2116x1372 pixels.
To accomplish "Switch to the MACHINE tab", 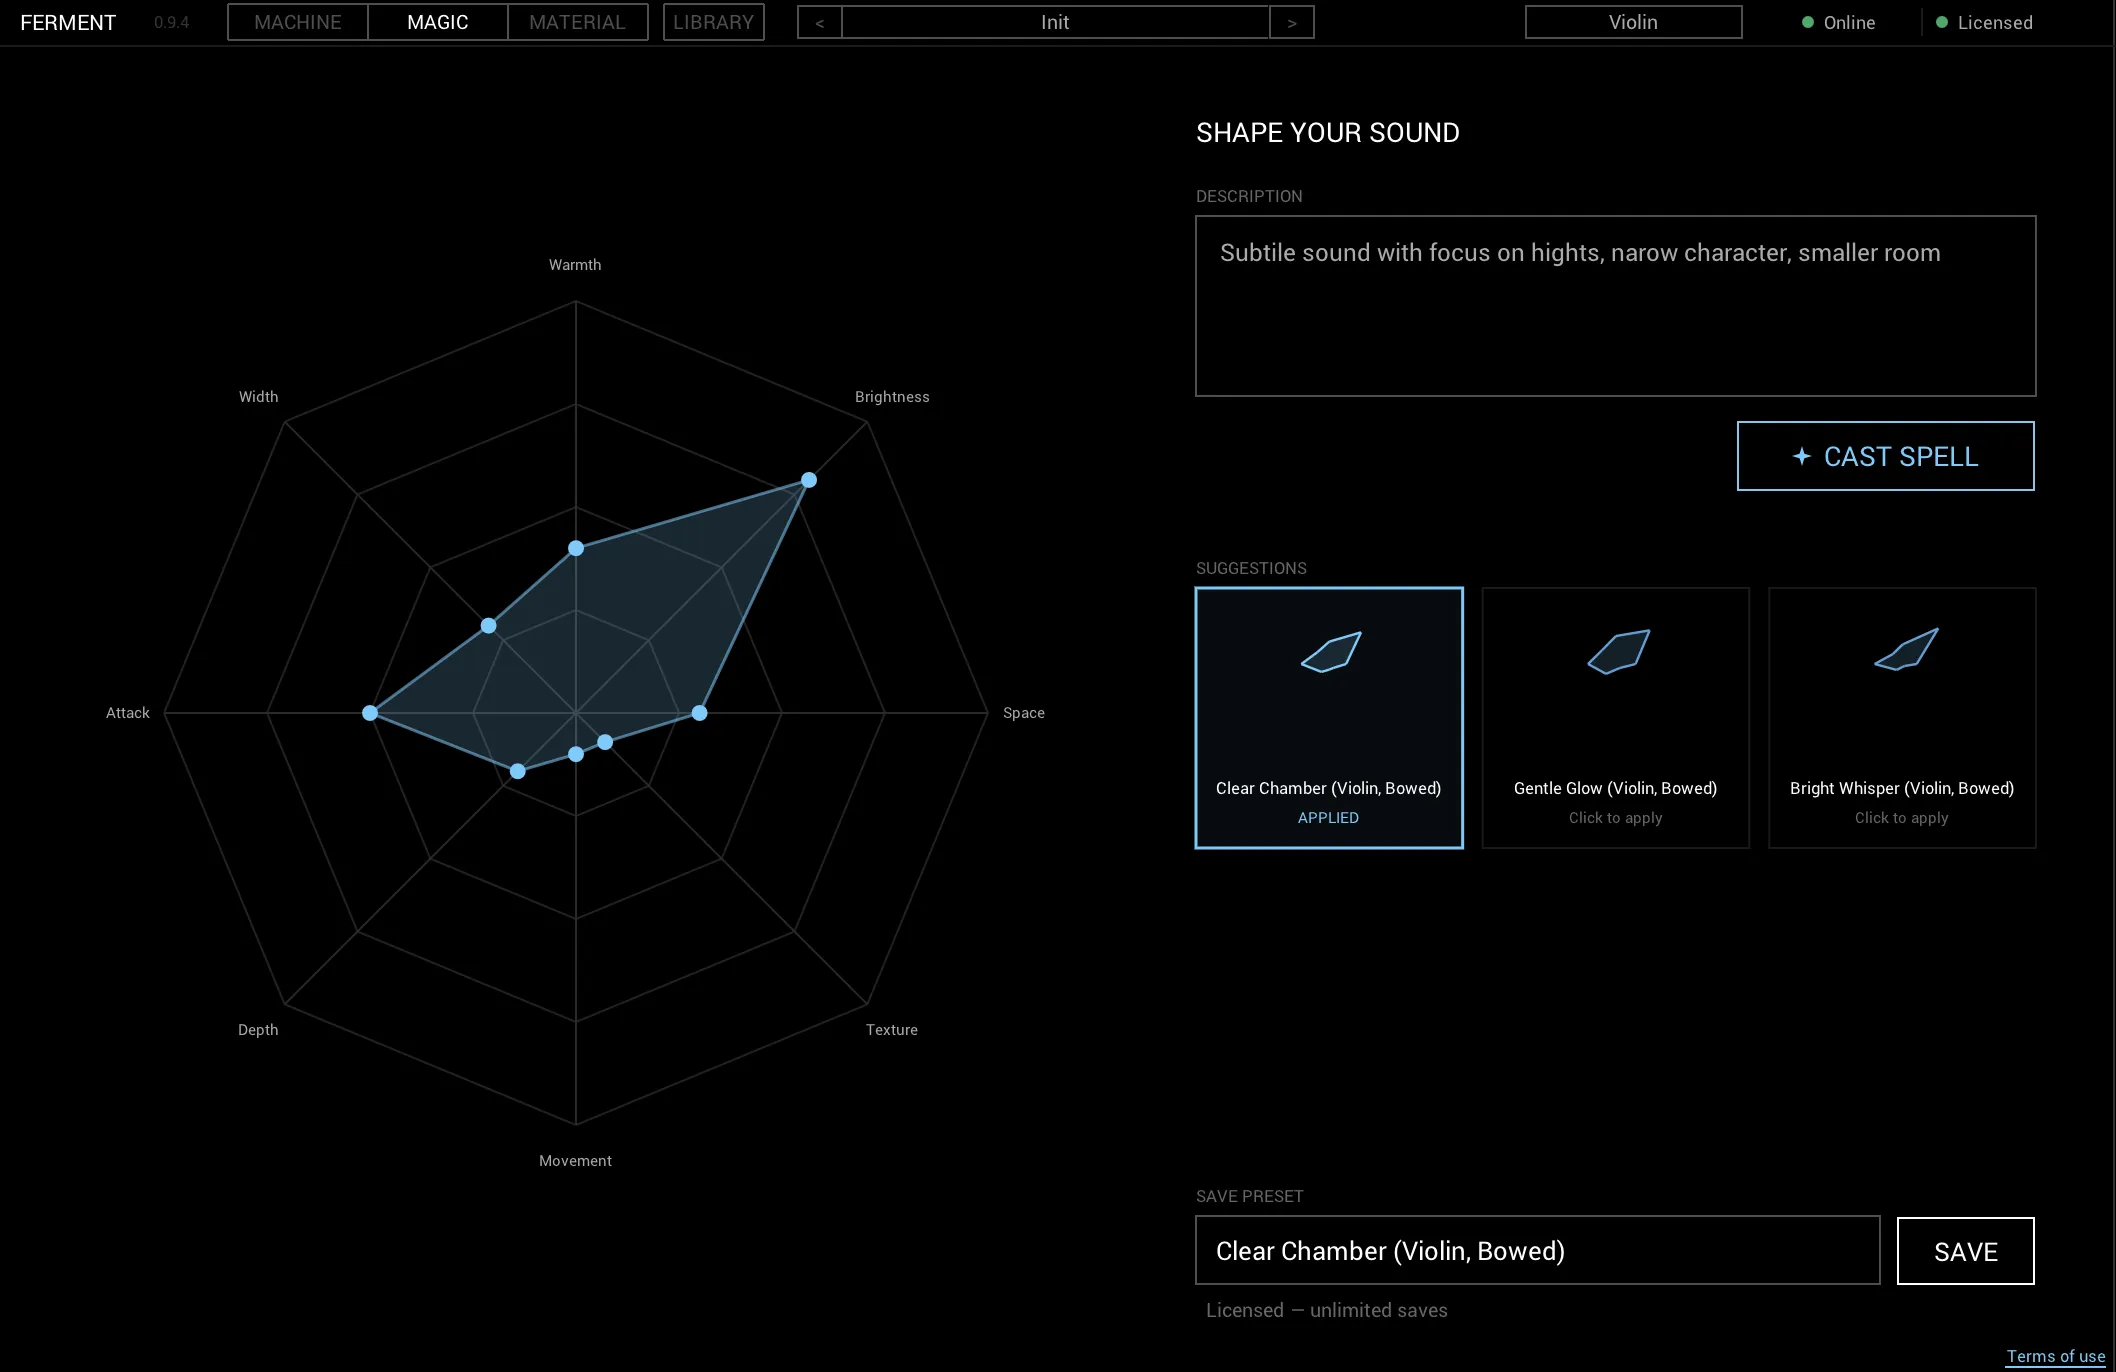I will click(x=298, y=22).
